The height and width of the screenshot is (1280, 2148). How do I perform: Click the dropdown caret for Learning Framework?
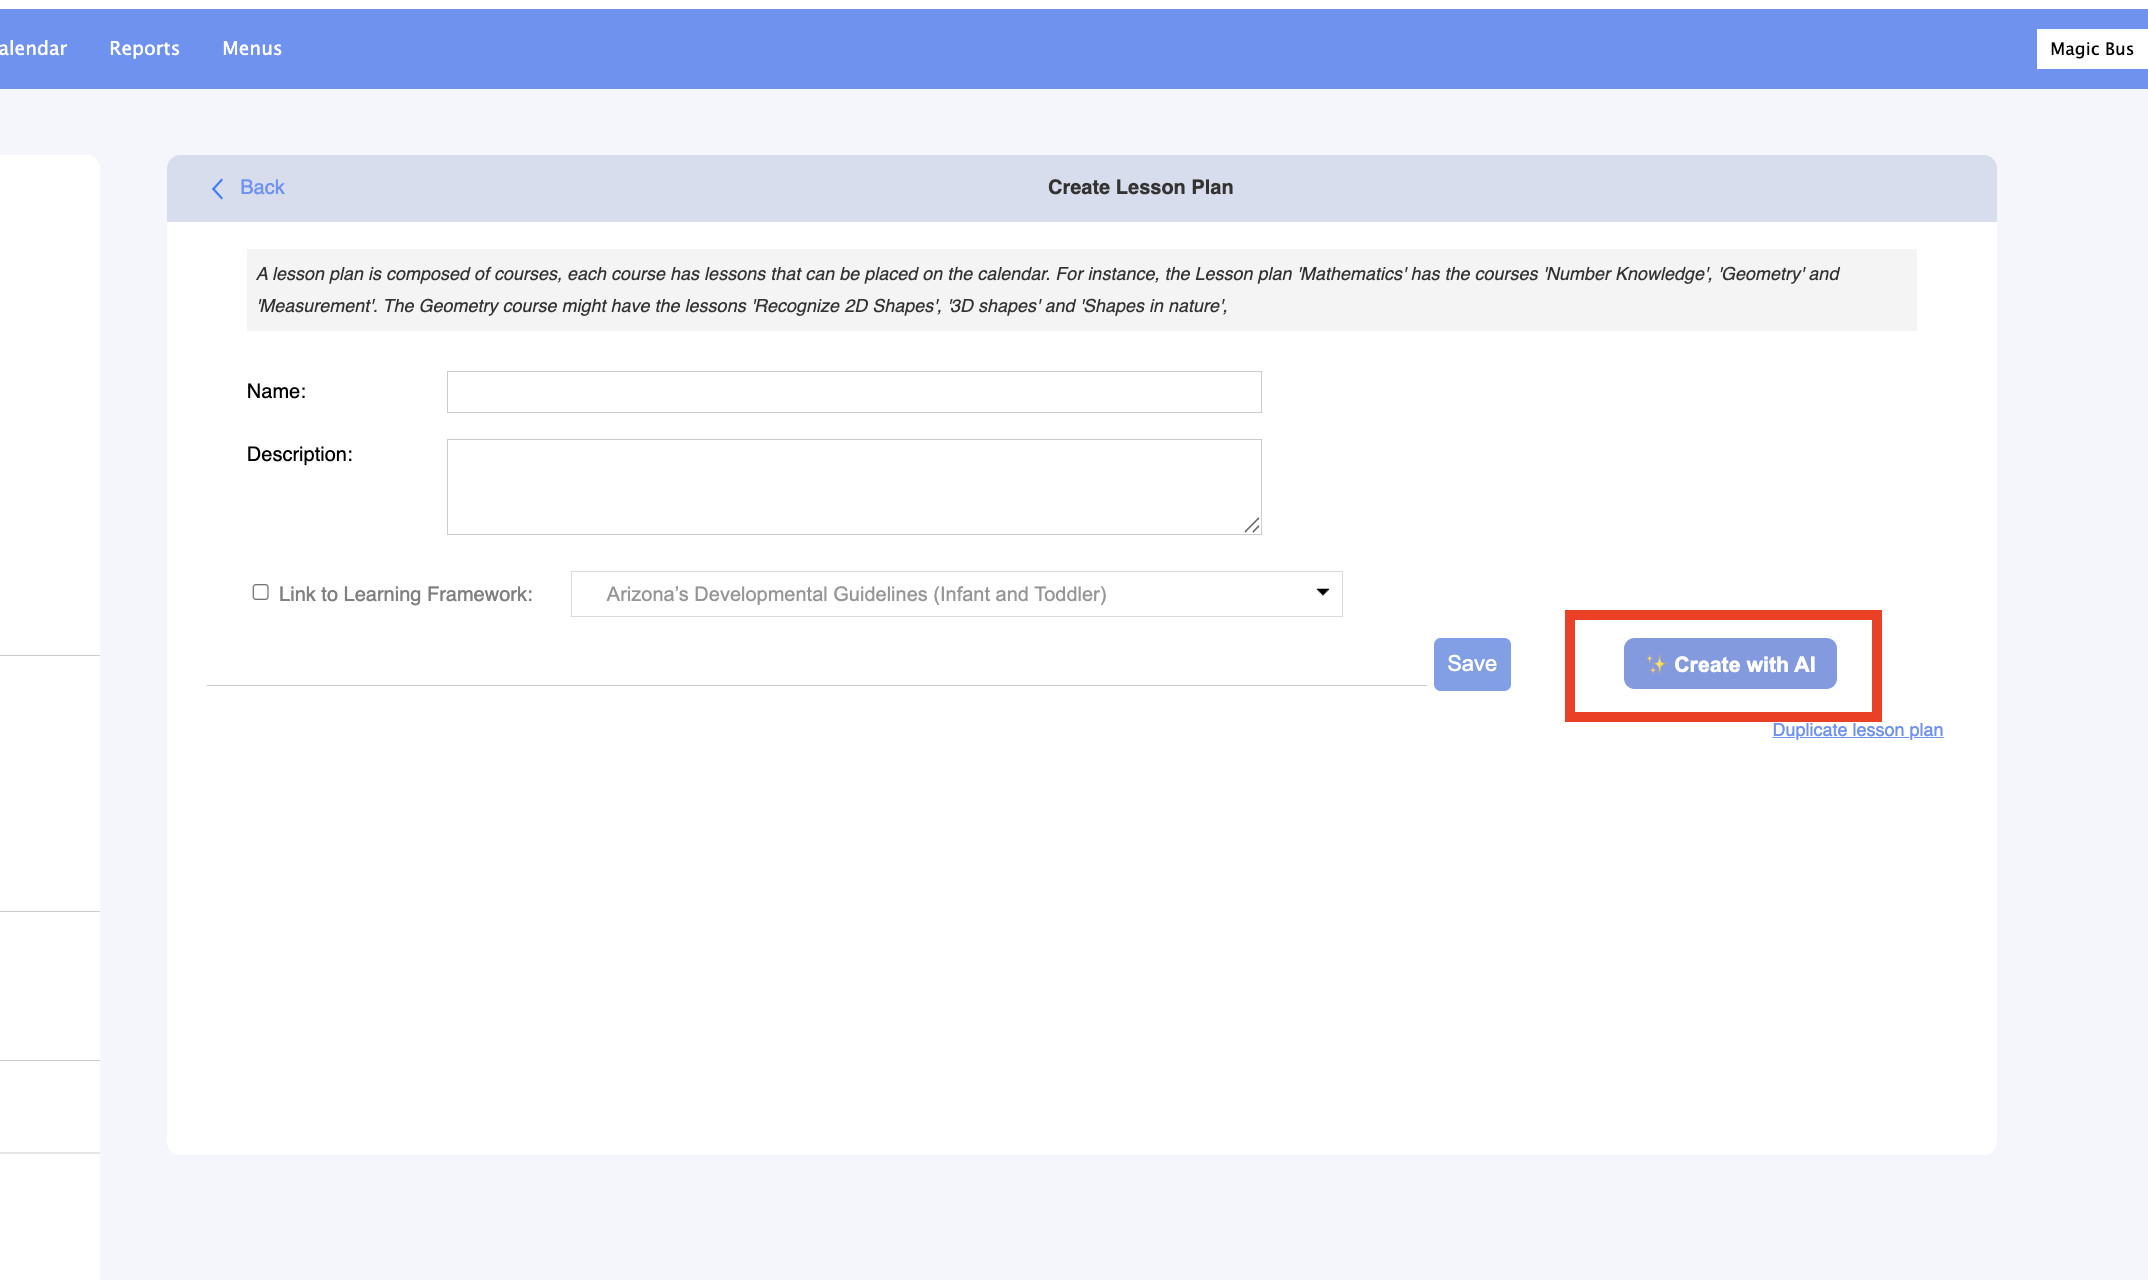tap(1322, 592)
